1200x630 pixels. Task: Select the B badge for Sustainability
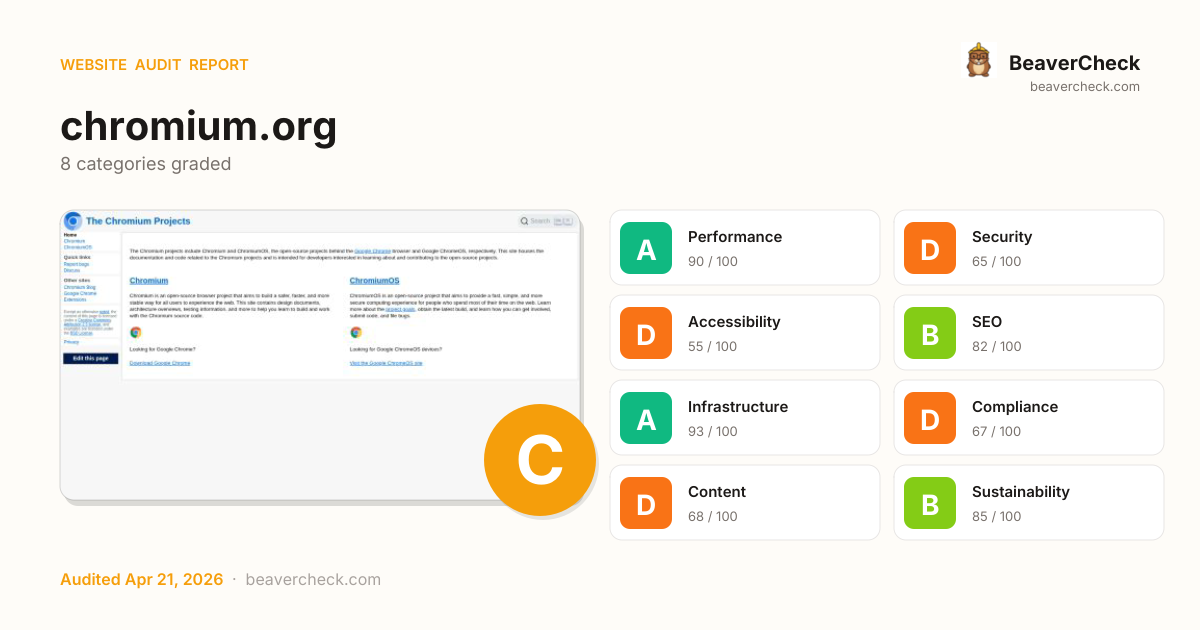pos(930,503)
